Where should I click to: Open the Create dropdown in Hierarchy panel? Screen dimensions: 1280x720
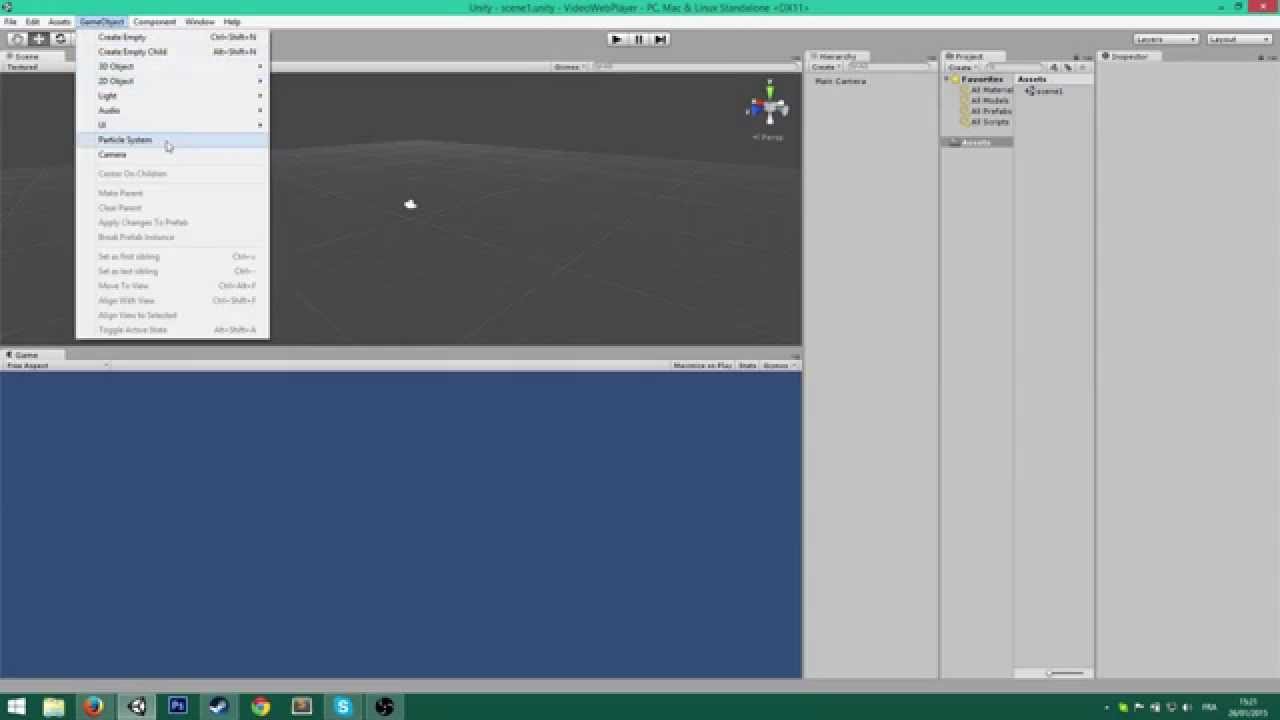click(825, 67)
